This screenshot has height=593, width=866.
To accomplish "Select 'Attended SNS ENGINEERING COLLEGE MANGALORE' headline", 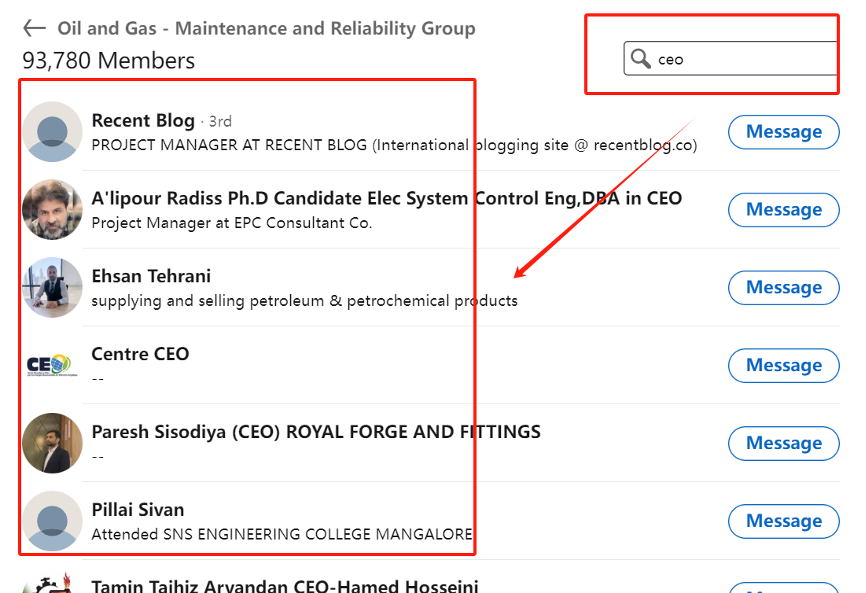I will point(282,534).
